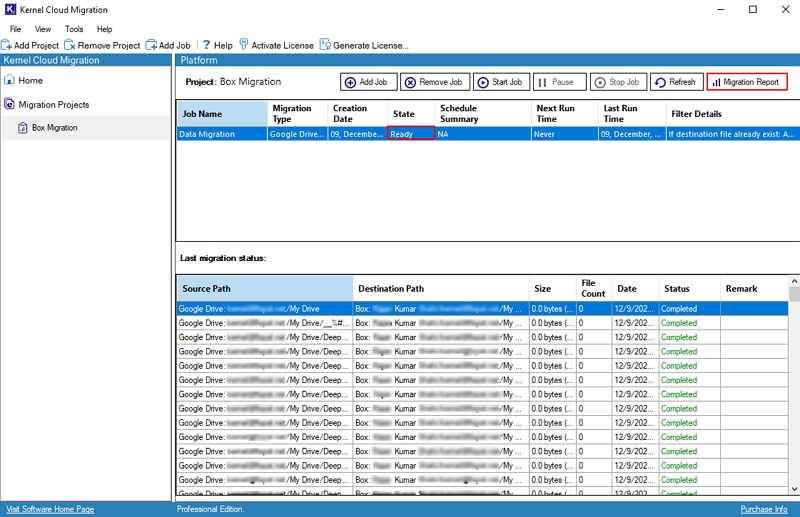The image size is (800, 517).
Task: Click the Schedule Summary column header
Action: pyautogui.click(x=483, y=113)
